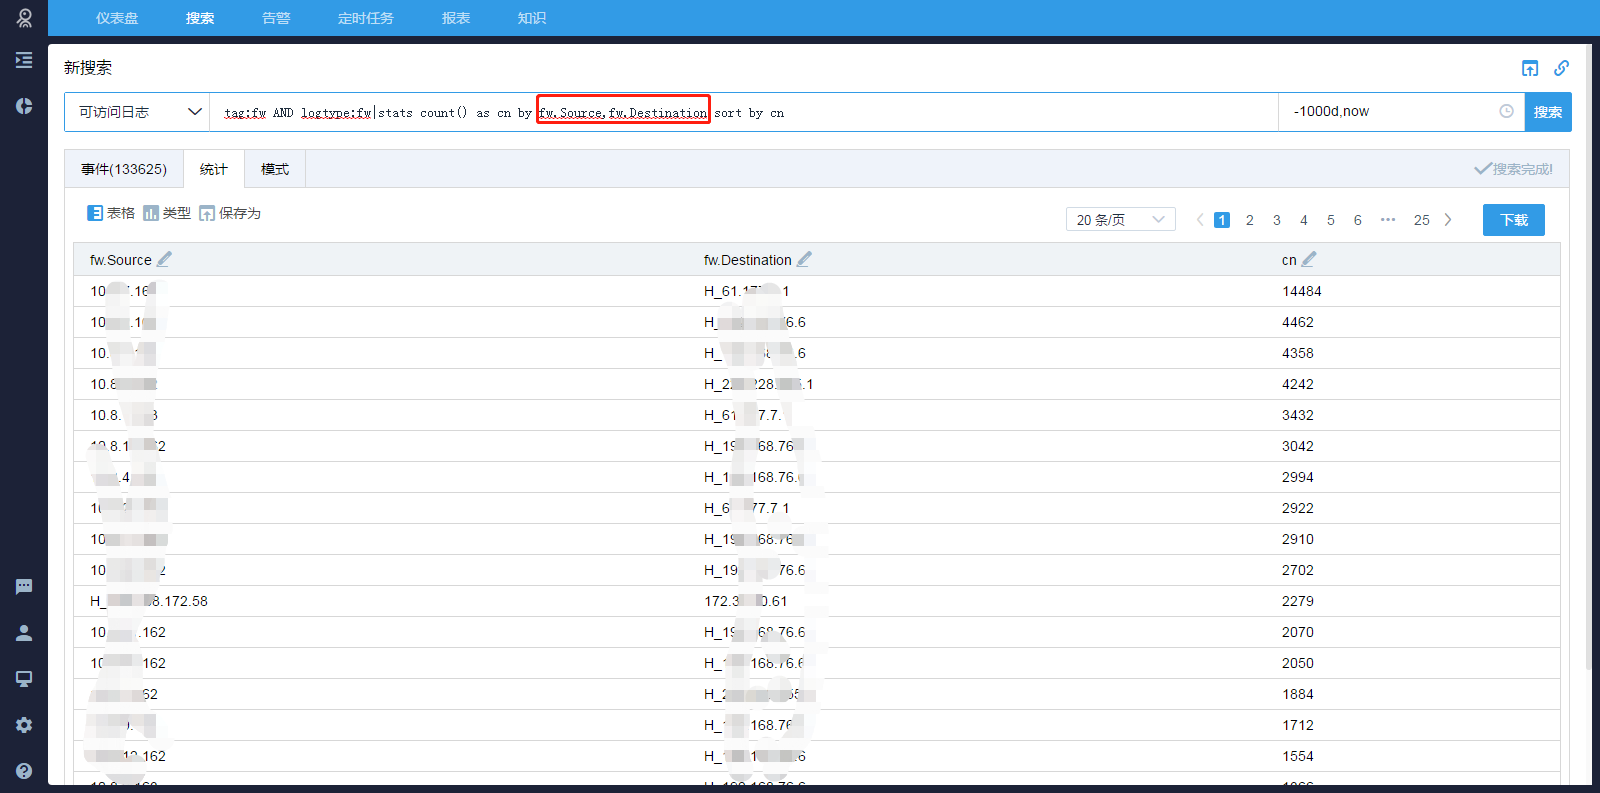Go to next results page arrow
Image resolution: width=1600 pixels, height=793 pixels.
[x=1448, y=220]
